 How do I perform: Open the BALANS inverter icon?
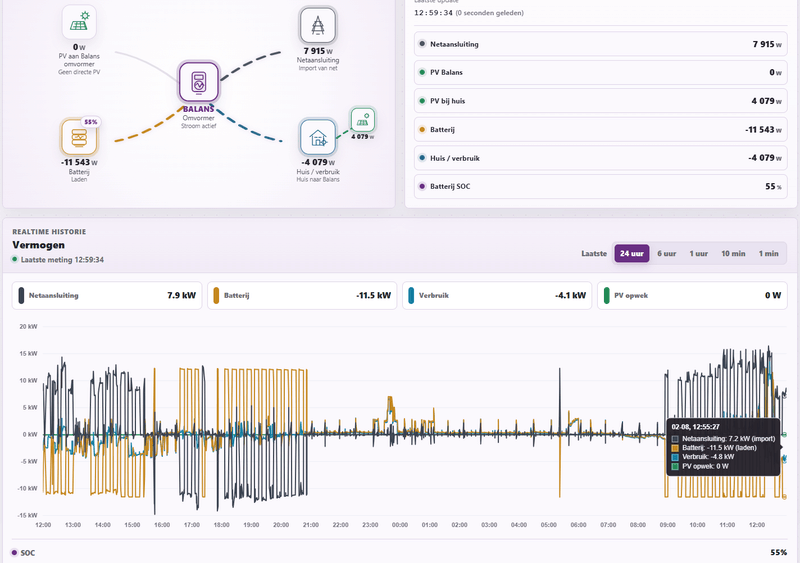[198, 82]
